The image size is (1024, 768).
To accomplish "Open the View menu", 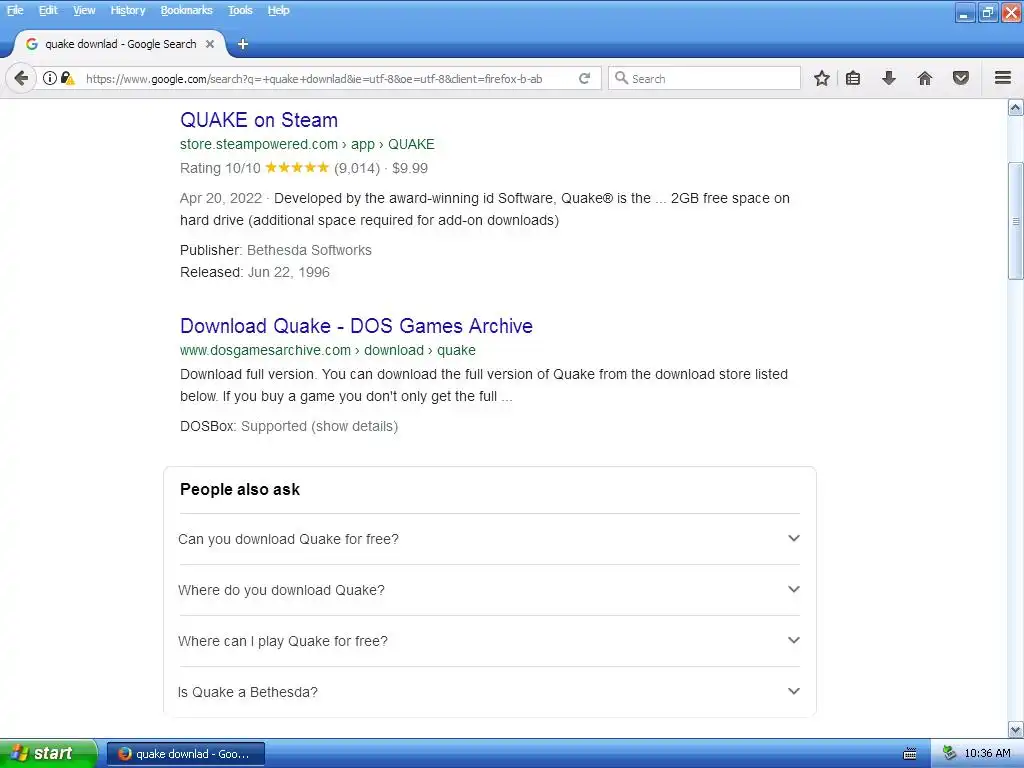I will pyautogui.click(x=84, y=10).
